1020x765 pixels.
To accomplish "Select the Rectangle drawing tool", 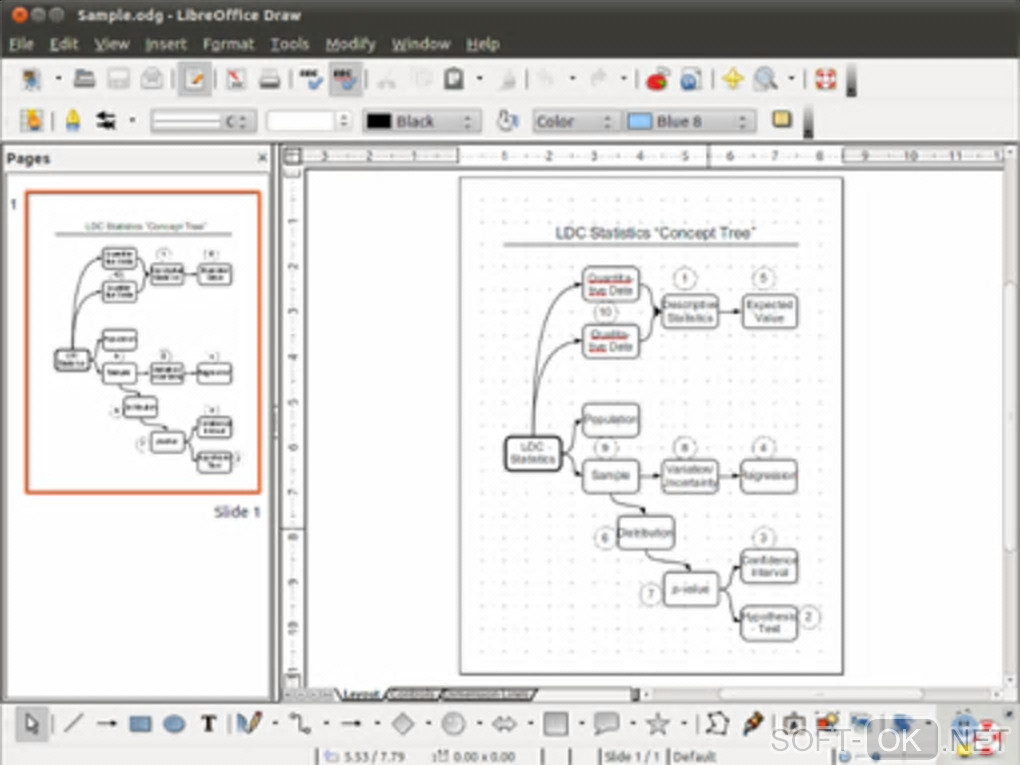I will [x=141, y=723].
